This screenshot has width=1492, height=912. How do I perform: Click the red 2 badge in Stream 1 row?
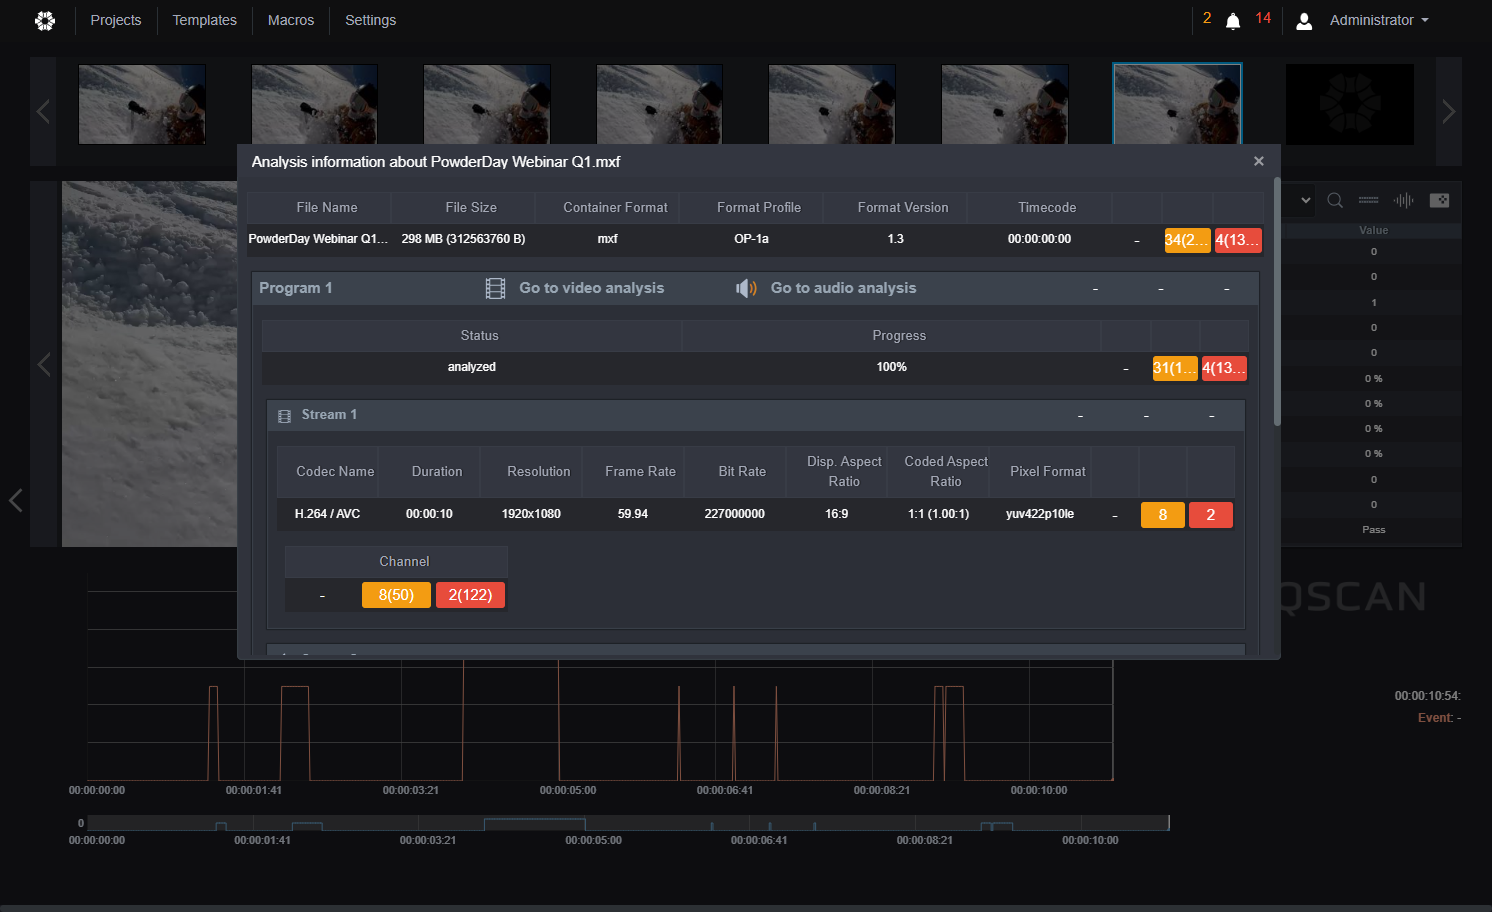pyautogui.click(x=1211, y=515)
